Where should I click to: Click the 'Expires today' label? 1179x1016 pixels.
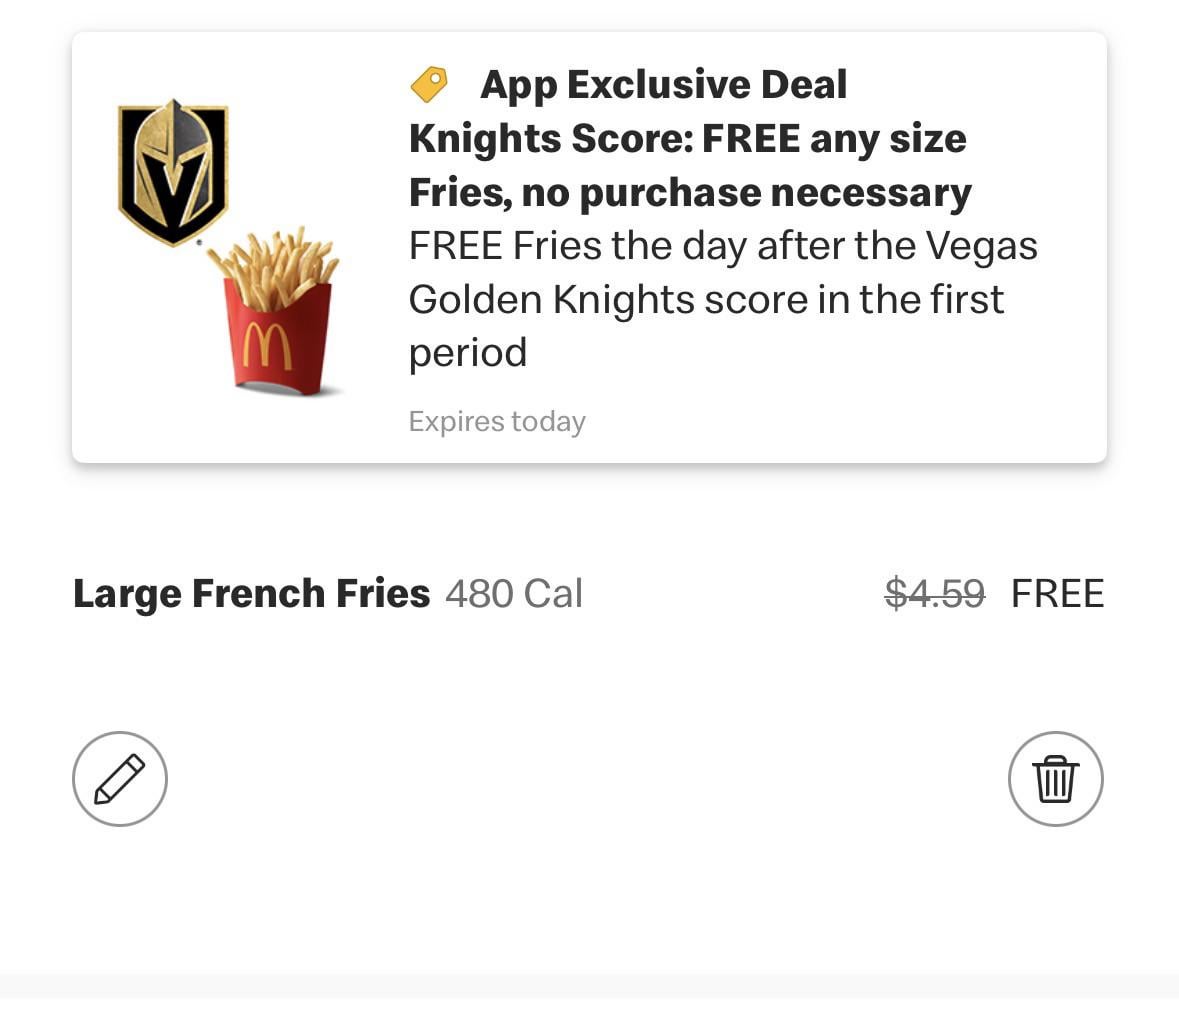[x=497, y=422]
